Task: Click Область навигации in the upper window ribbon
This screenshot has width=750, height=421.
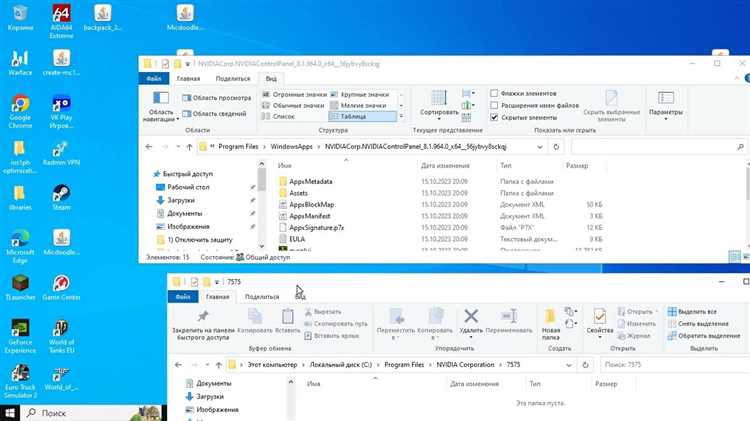Action: [x=161, y=106]
